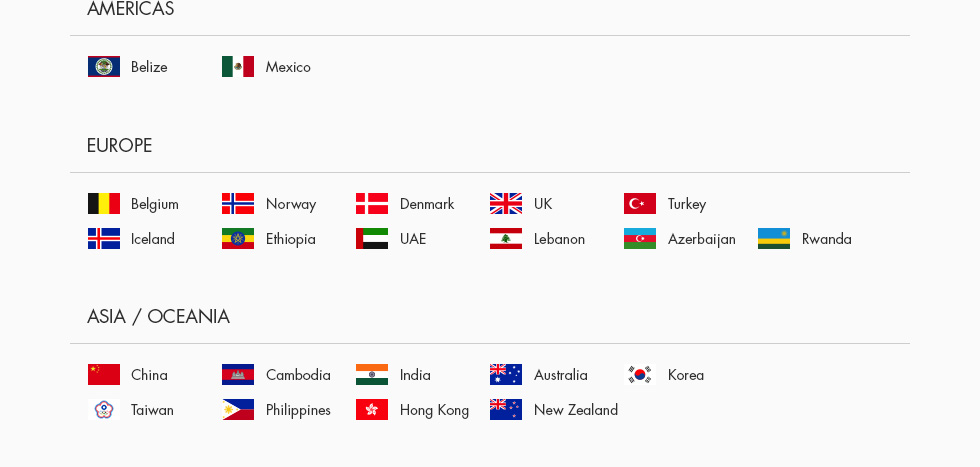980x467 pixels.
Task: Select the New Zealand link
Action: pyautogui.click(x=575, y=410)
